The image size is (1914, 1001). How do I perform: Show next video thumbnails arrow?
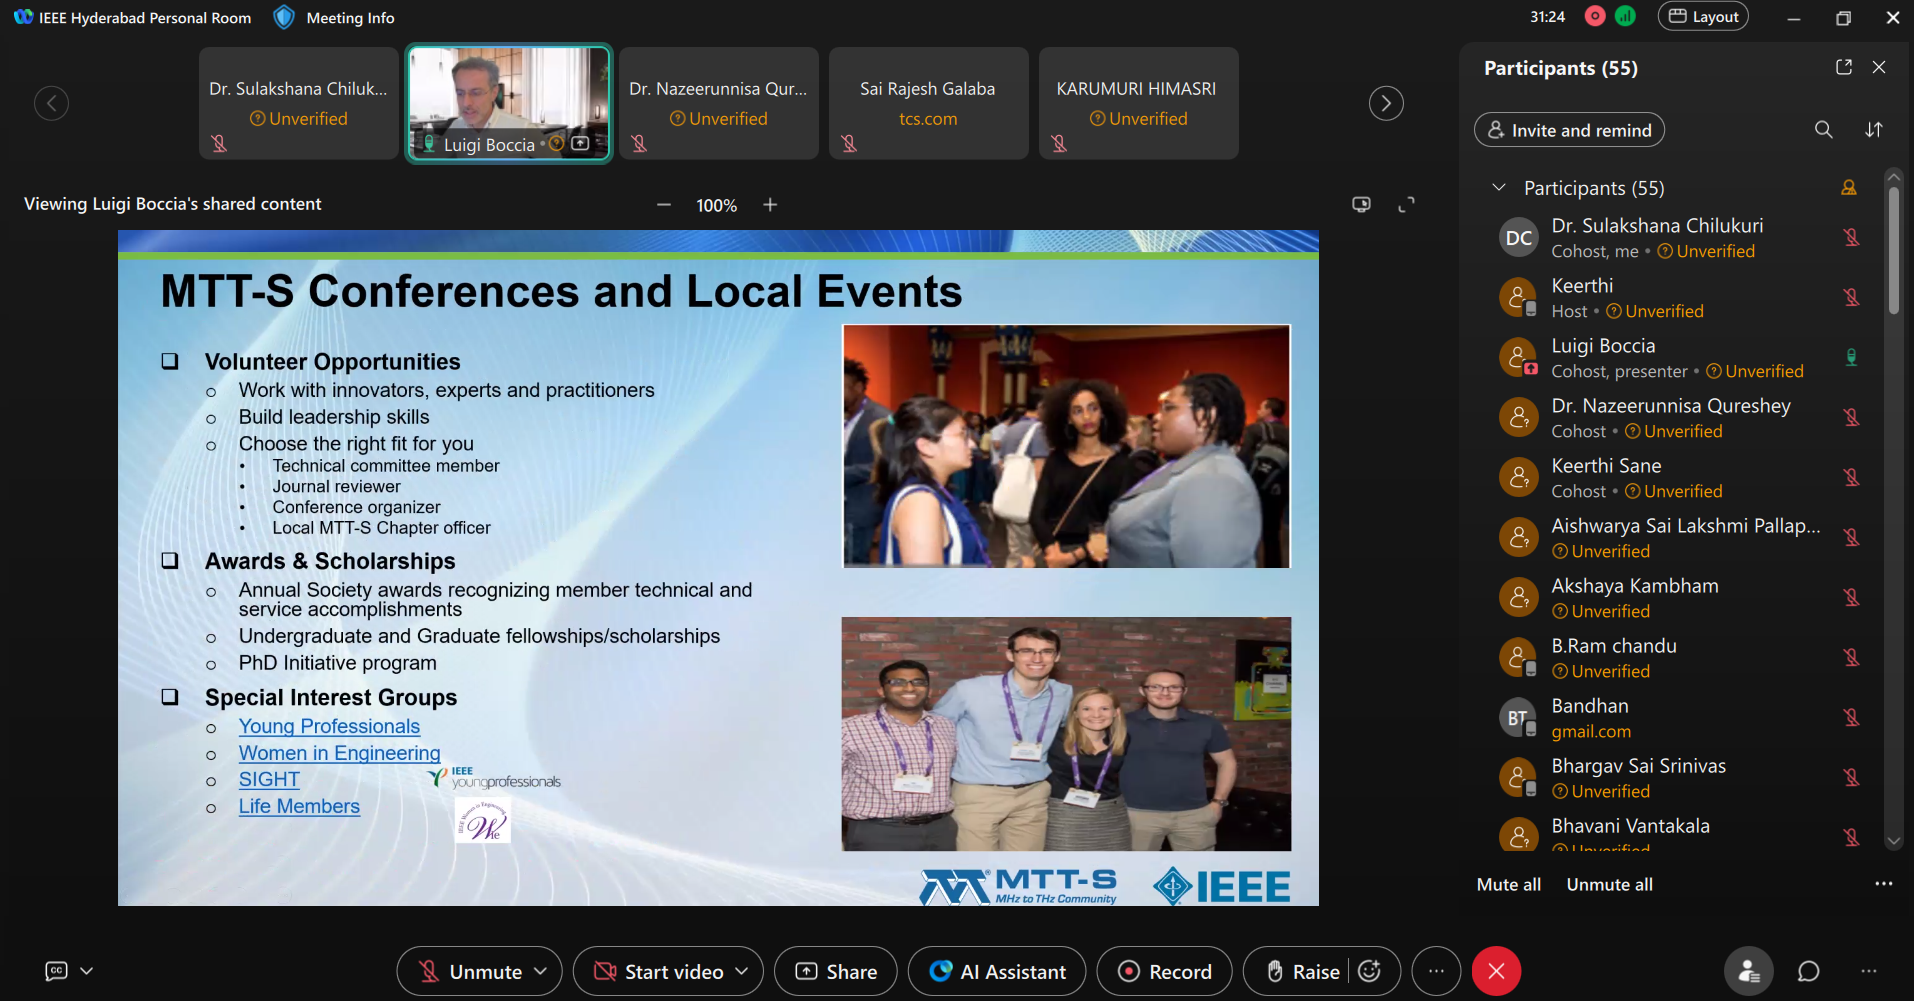1385,103
